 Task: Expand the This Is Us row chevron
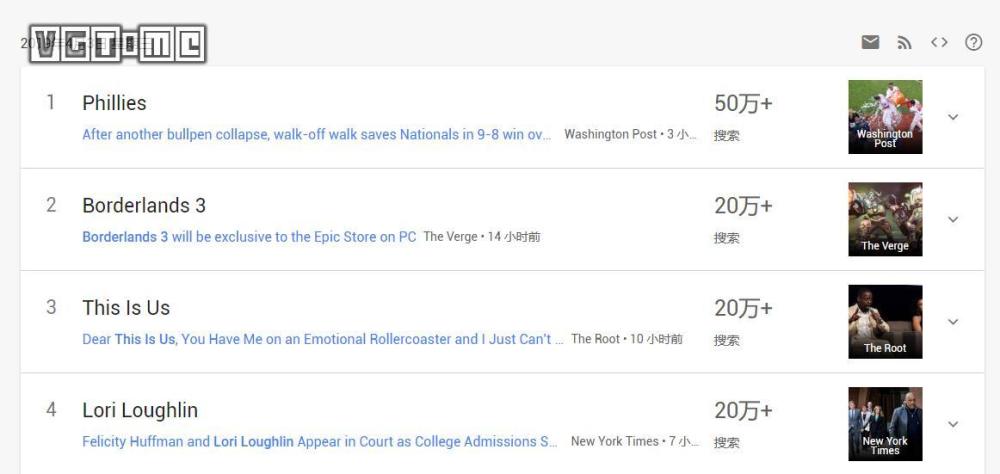[952, 322]
